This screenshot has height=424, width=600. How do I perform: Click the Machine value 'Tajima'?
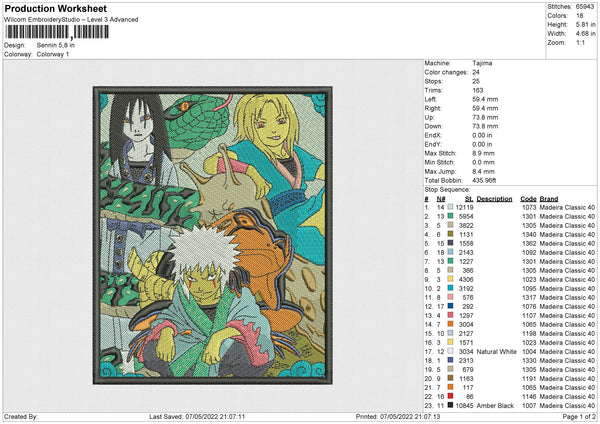click(x=482, y=63)
